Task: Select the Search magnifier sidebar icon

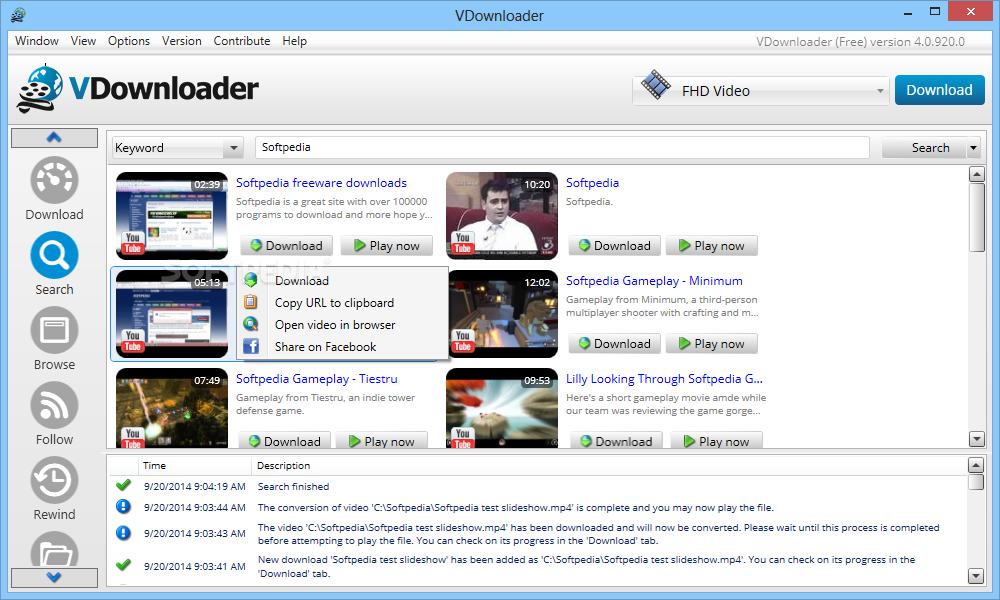Action: [x=54, y=256]
